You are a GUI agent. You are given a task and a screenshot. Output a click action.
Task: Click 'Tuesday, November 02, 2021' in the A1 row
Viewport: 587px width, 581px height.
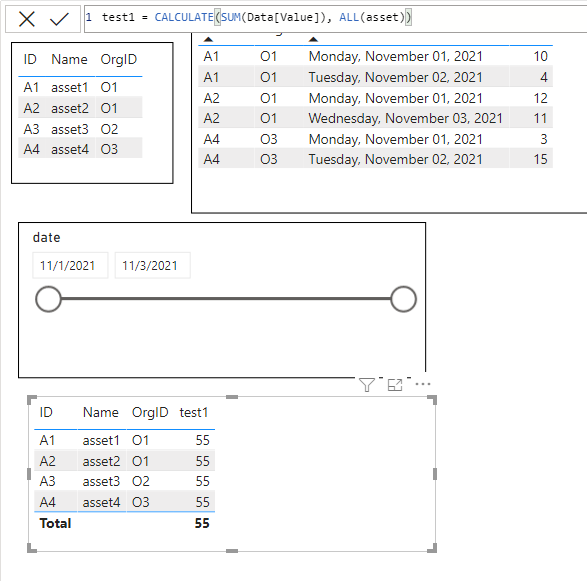pos(396,77)
